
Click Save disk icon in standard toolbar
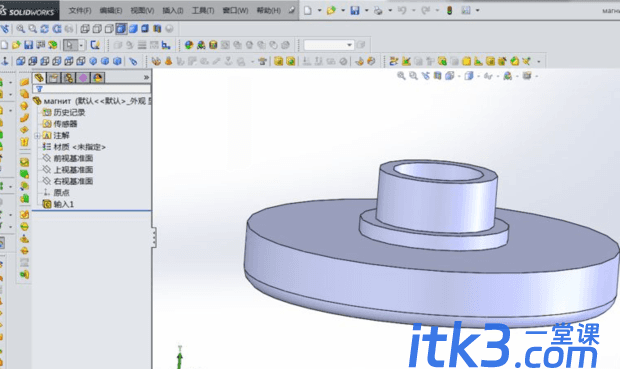(28, 45)
